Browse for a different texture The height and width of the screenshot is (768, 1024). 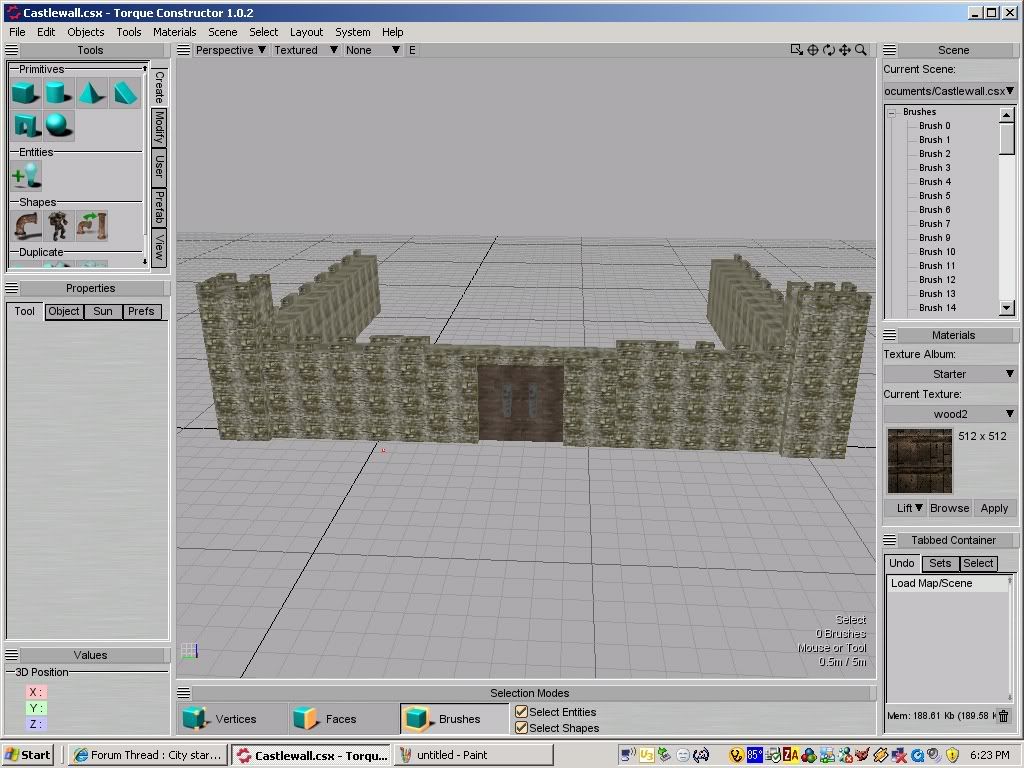948,508
